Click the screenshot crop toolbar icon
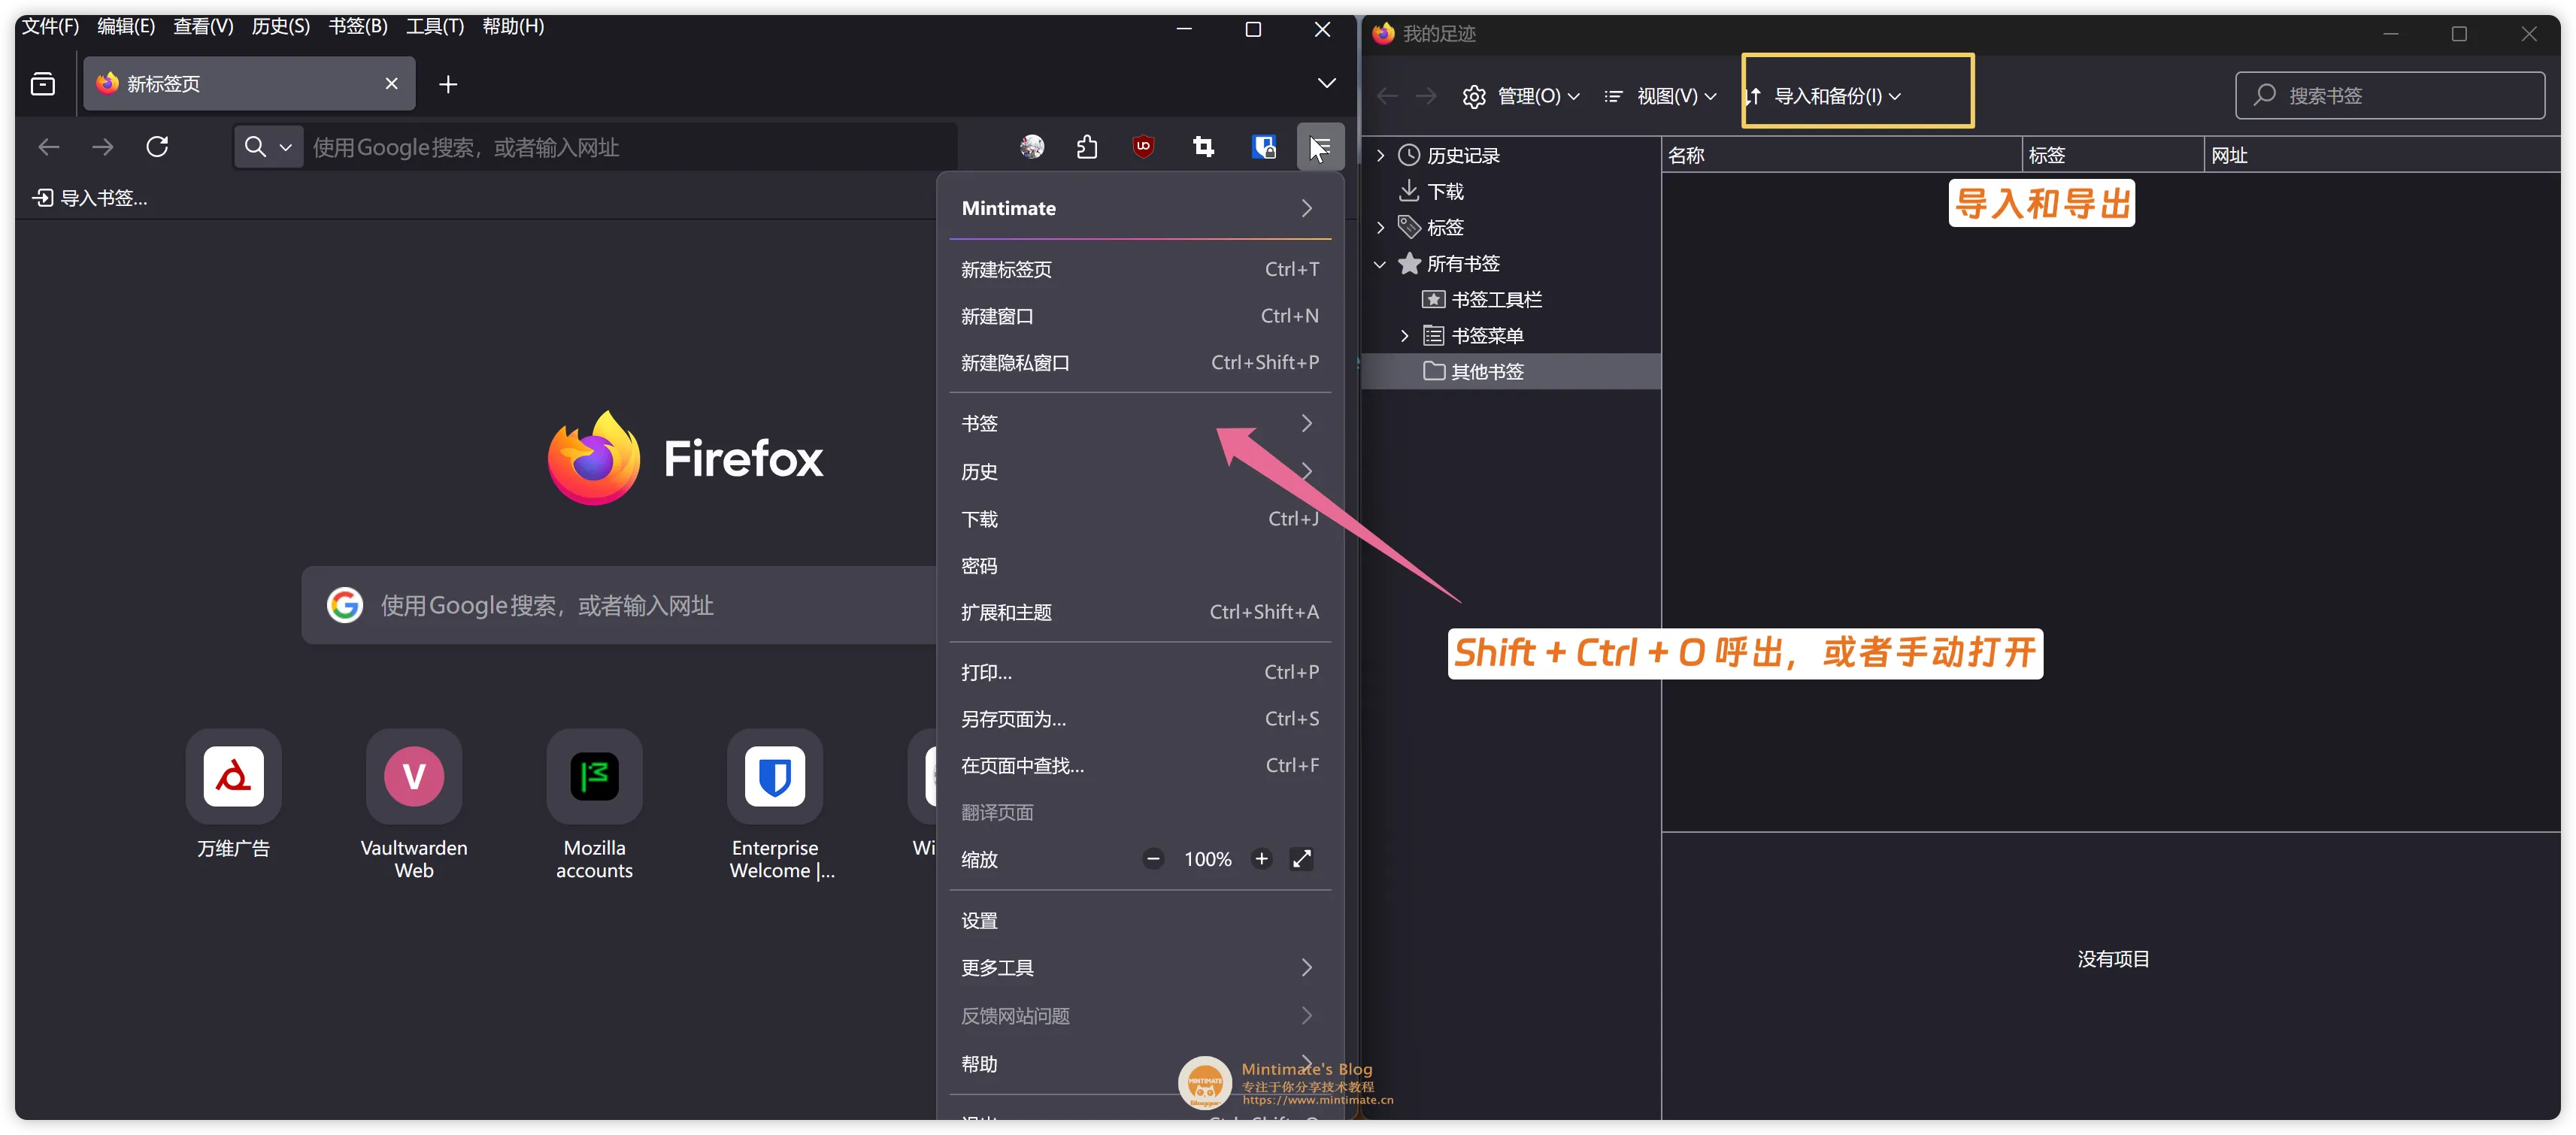Viewport: 2576px width, 1135px height. [x=1204, y=147]
